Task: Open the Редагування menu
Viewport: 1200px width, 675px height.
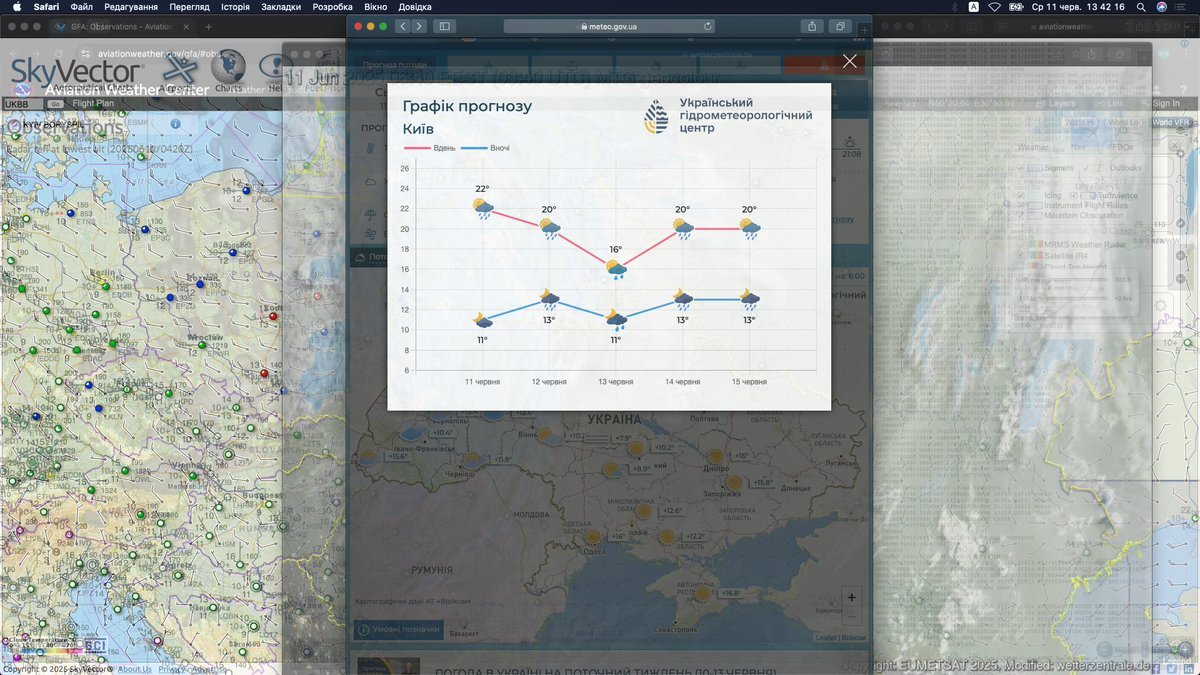Action: (x=131, y=7)
